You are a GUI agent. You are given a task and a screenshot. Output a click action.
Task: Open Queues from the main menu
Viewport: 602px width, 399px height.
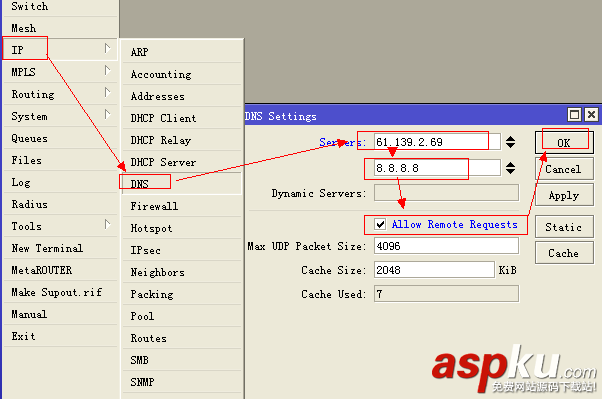(60, 138)
